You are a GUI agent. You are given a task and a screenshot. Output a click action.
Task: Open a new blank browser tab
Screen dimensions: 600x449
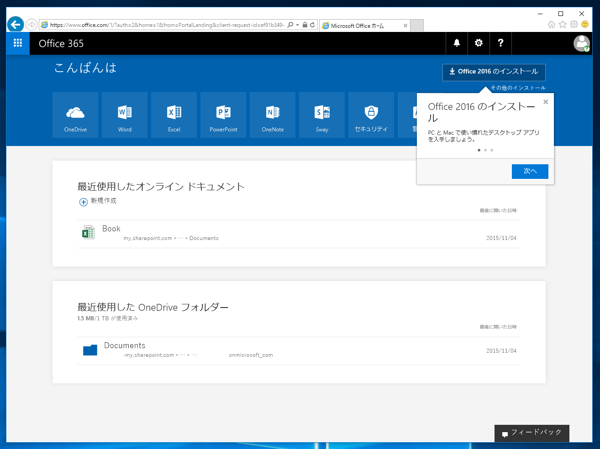417,26
